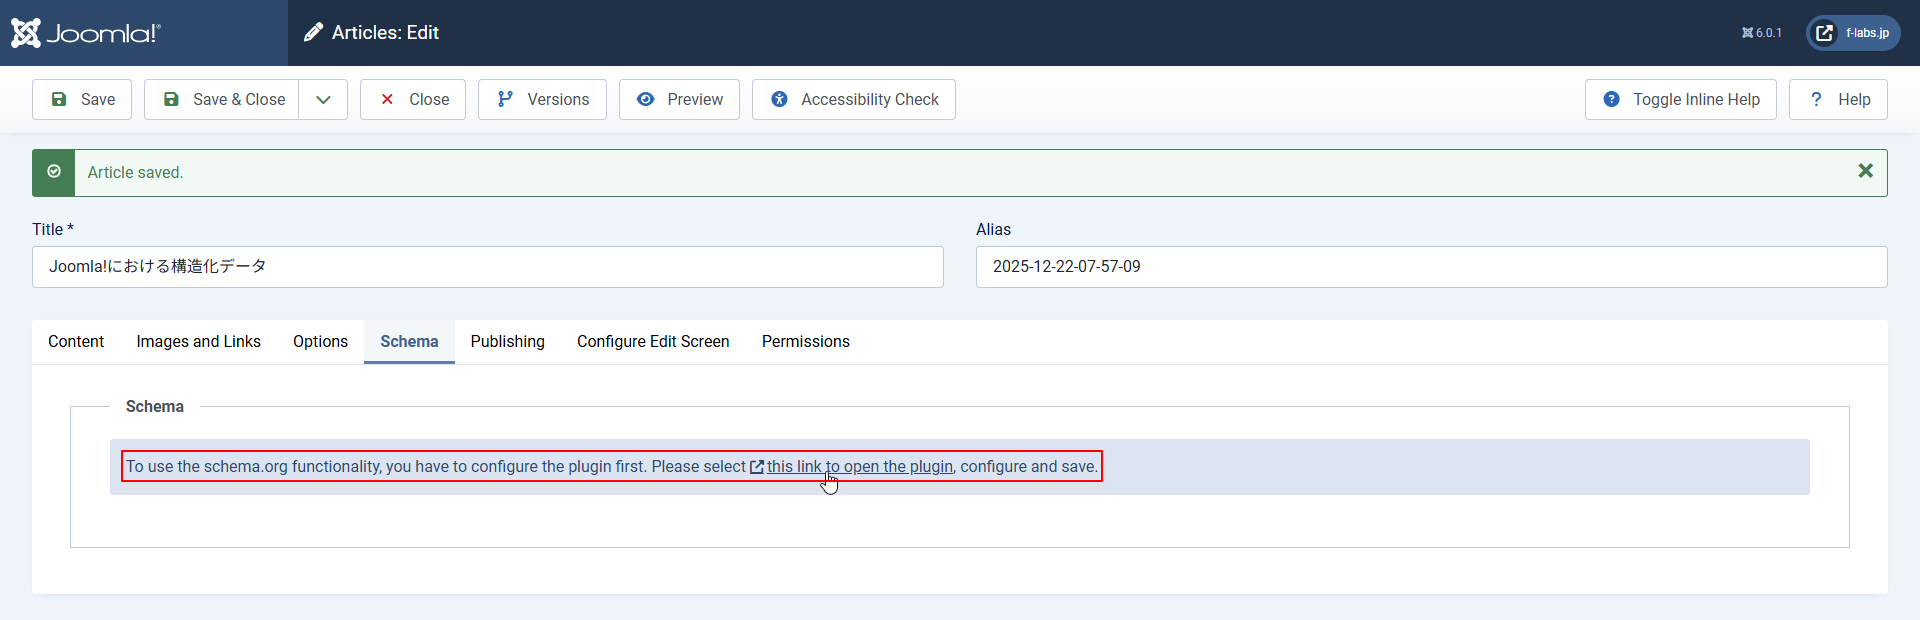Open the Publishing tab
Screen dimensions: 1920x620
pos(507,342)
